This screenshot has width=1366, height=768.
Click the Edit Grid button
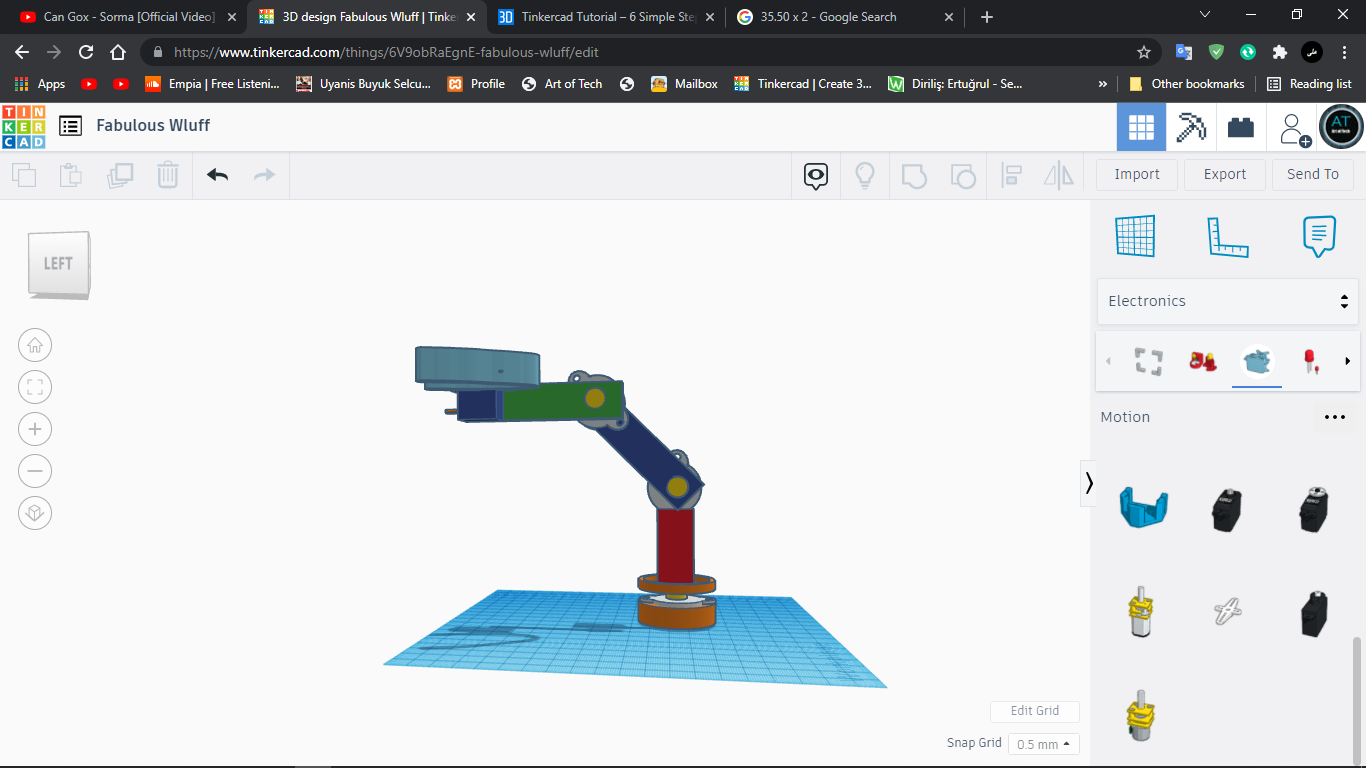pyautogui.click(x=1034, y=711)
